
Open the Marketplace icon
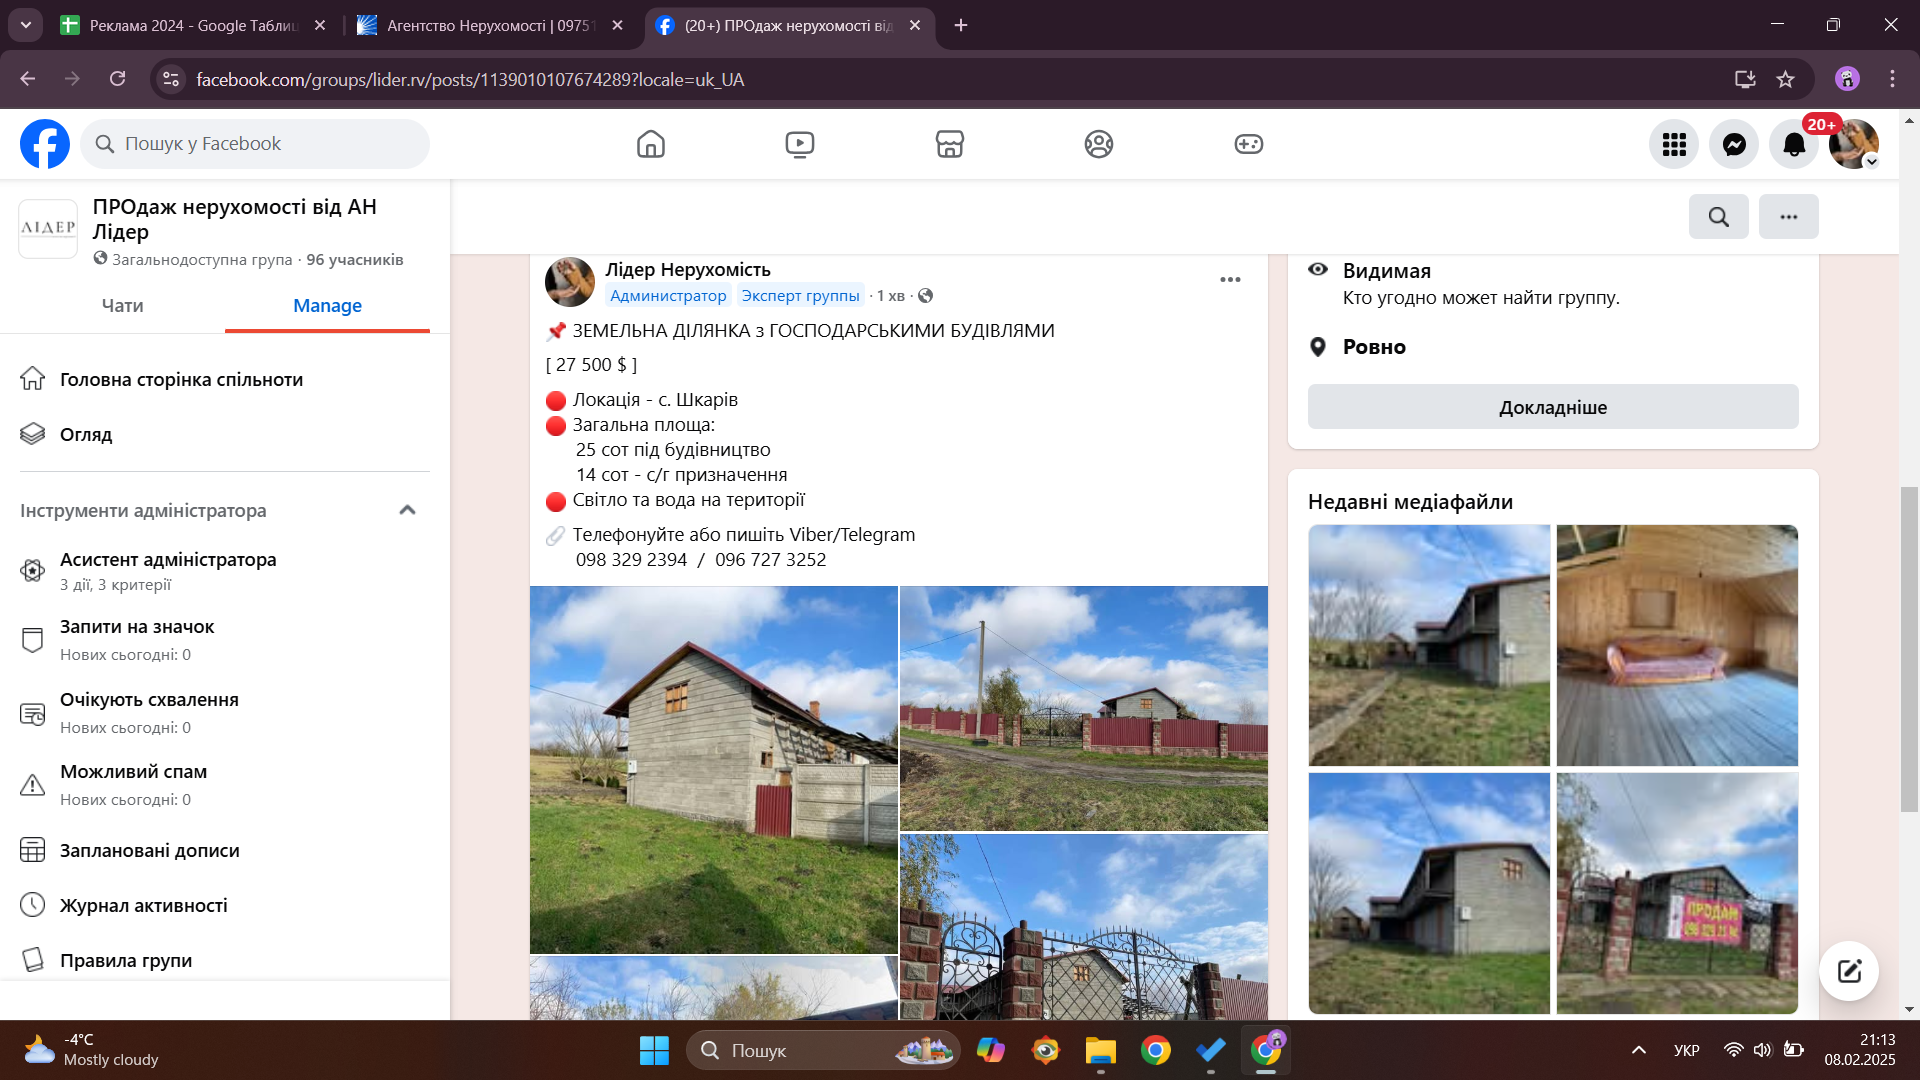click(949, 144)
